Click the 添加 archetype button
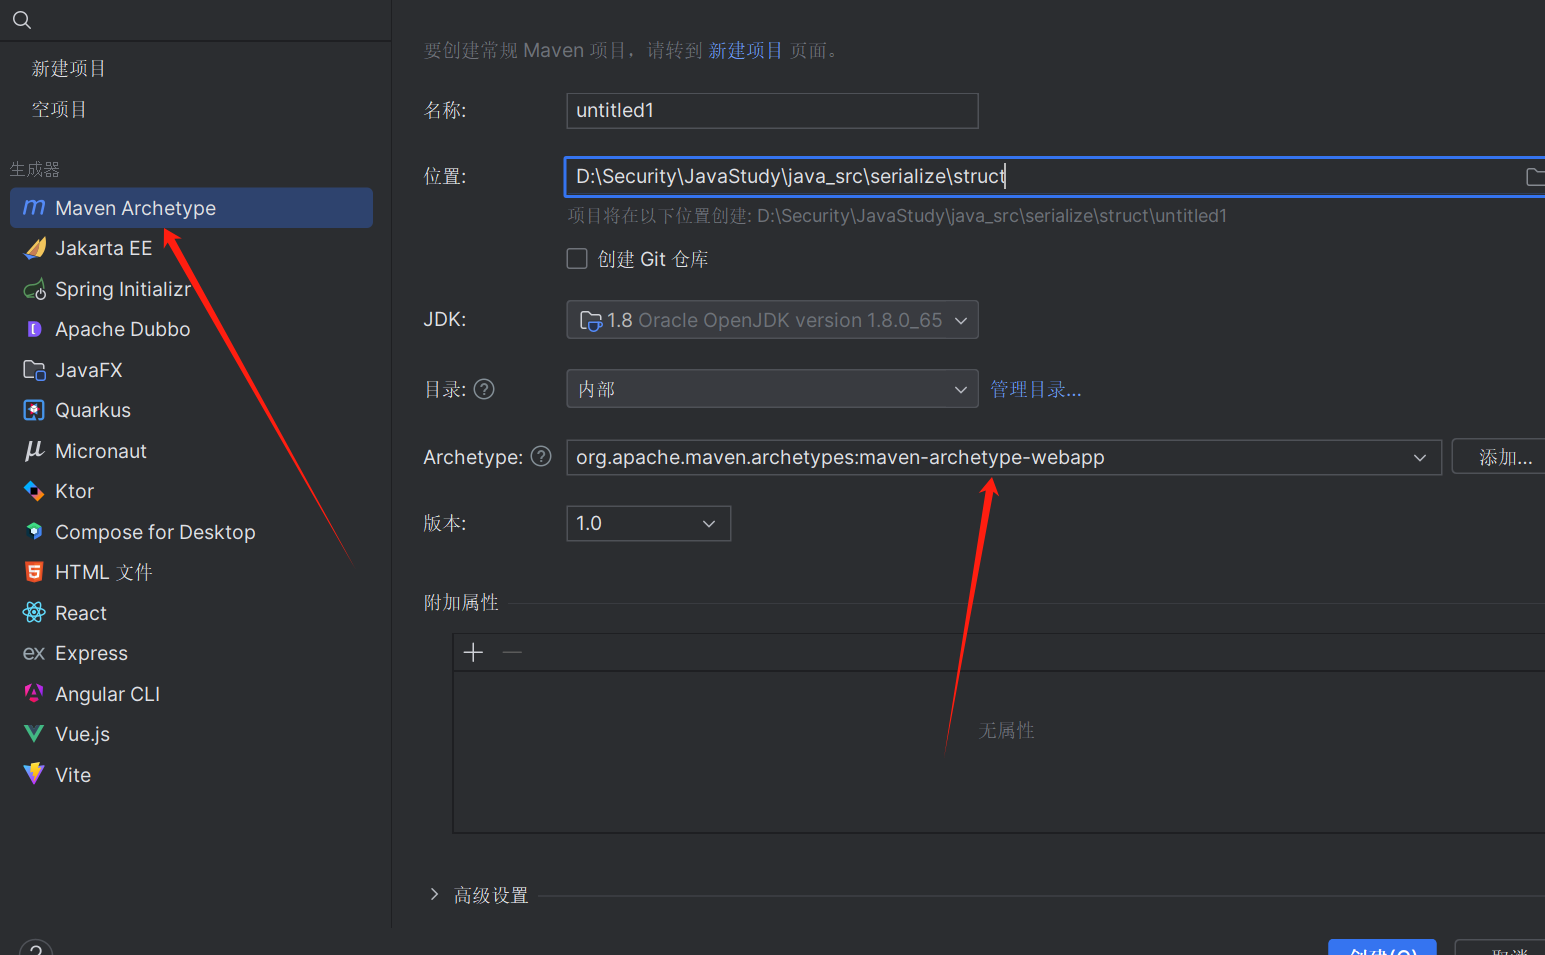The image size is (1545, 955). [x=1499, y=457]
